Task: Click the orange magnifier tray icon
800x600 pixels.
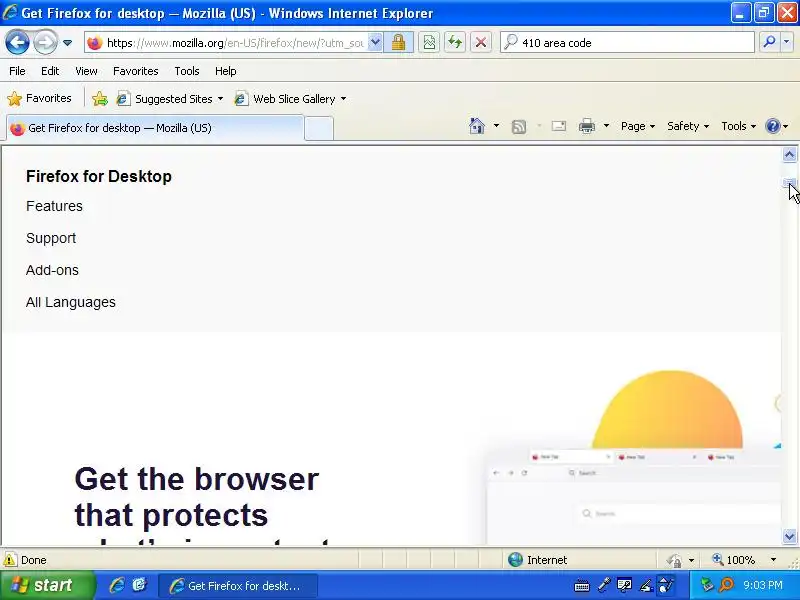Action: click(726, 585)
